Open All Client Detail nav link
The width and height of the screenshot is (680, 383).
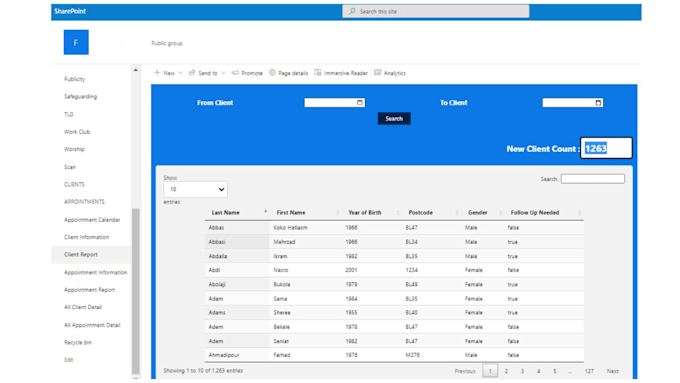(x=83, y=307)
